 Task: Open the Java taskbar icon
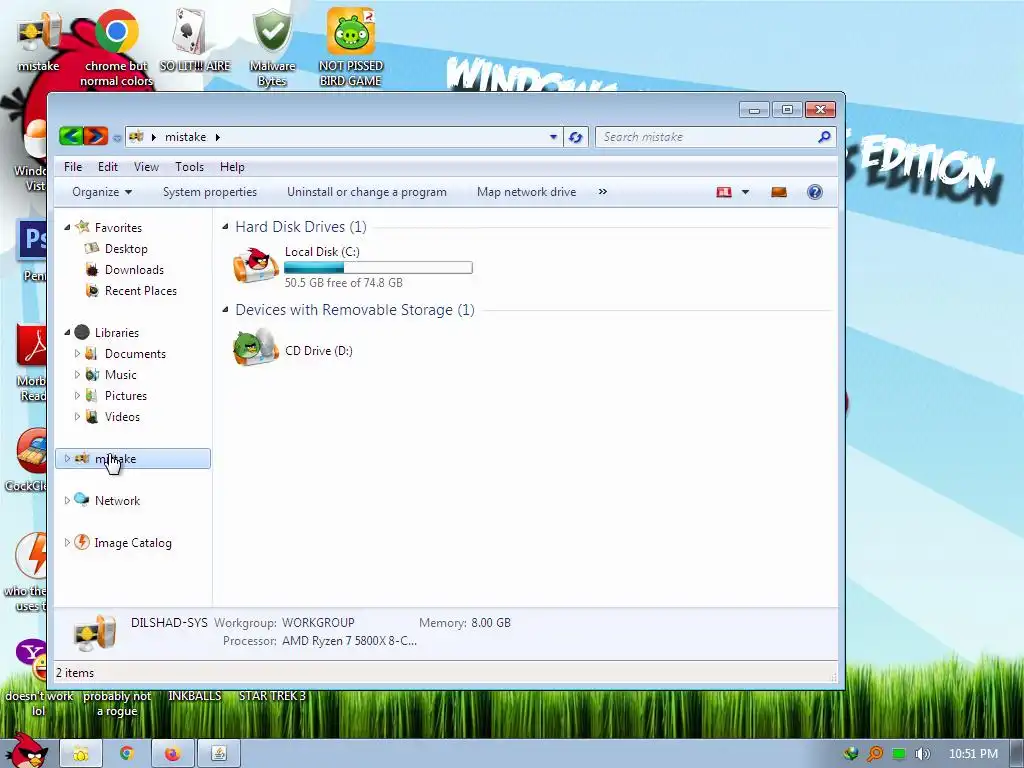pos(219,754)
